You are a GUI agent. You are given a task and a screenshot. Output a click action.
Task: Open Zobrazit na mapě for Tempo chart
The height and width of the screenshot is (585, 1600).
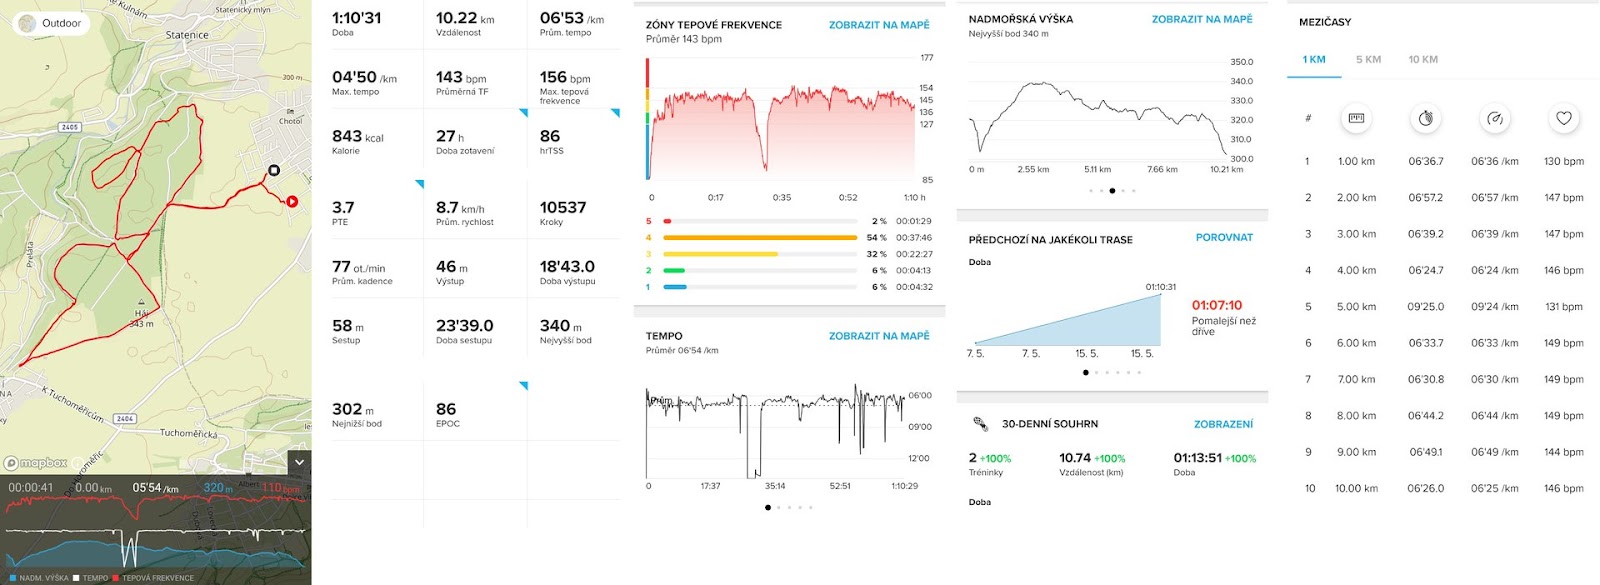[879, 336]
